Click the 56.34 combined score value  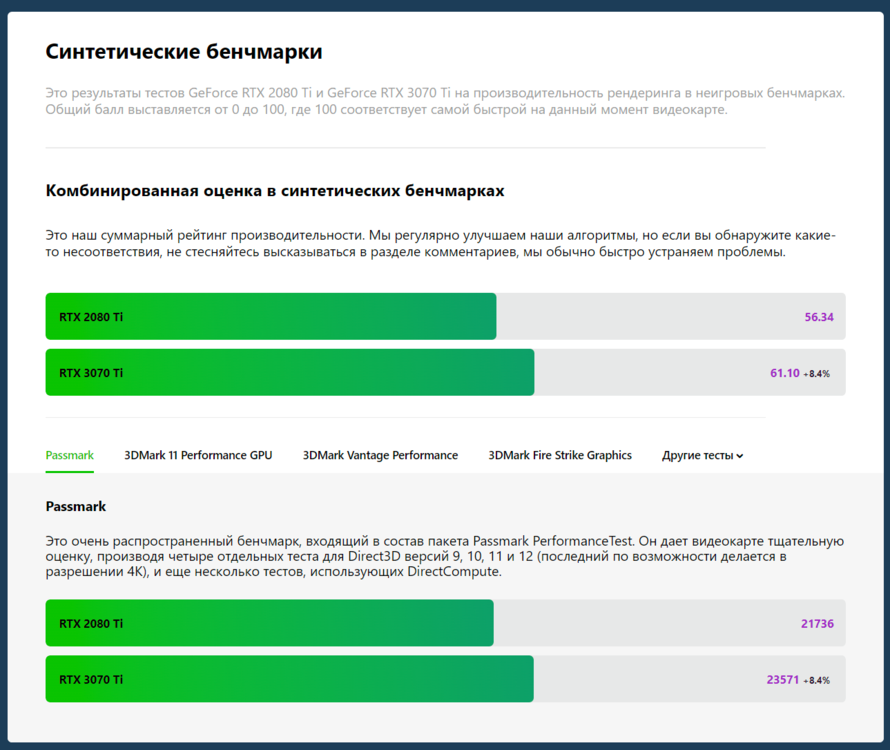click(819, 317)
